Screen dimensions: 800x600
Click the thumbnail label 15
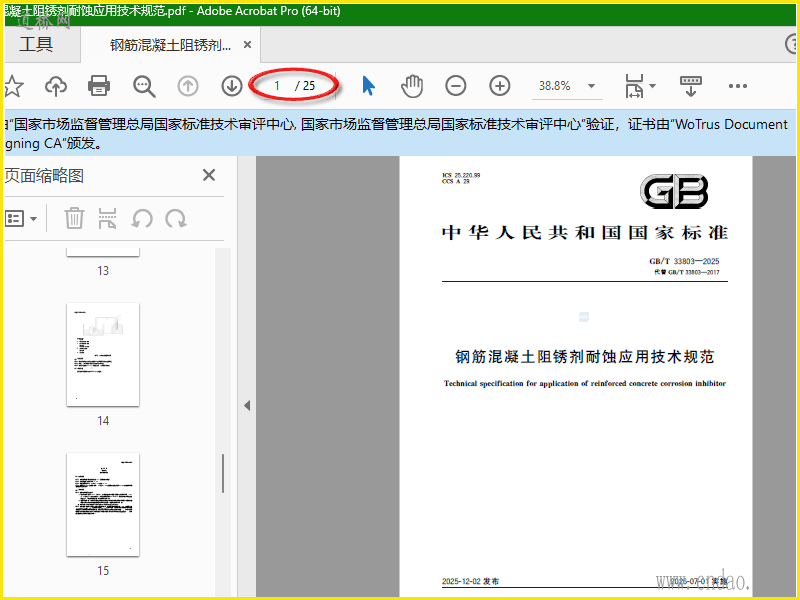click(103, 571)
